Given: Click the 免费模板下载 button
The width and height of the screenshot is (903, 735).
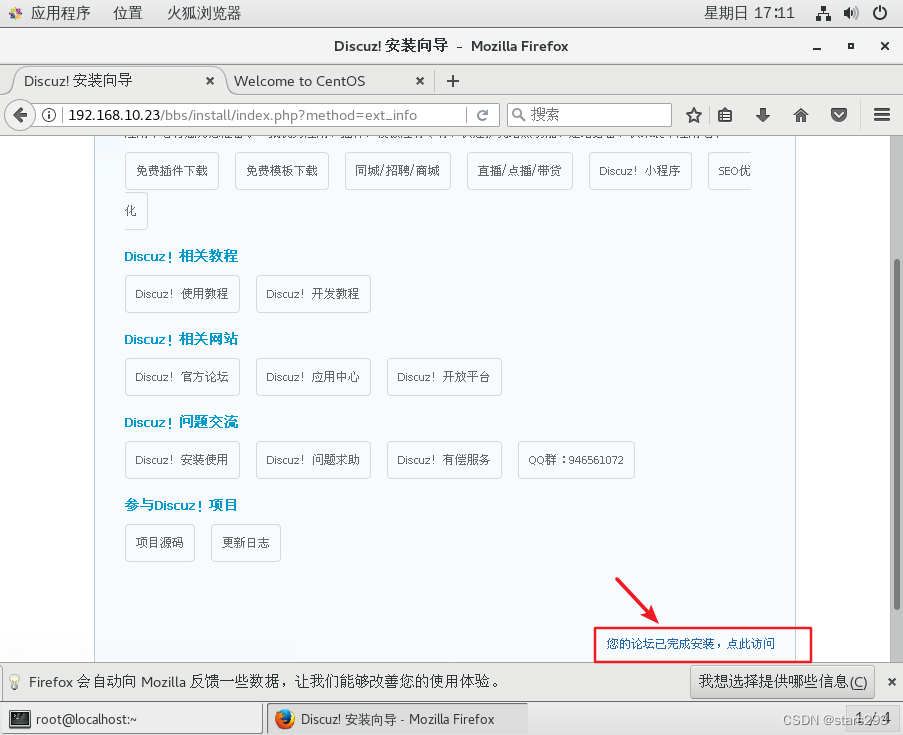Looking at the screenshot, I should tap(282, 171).
